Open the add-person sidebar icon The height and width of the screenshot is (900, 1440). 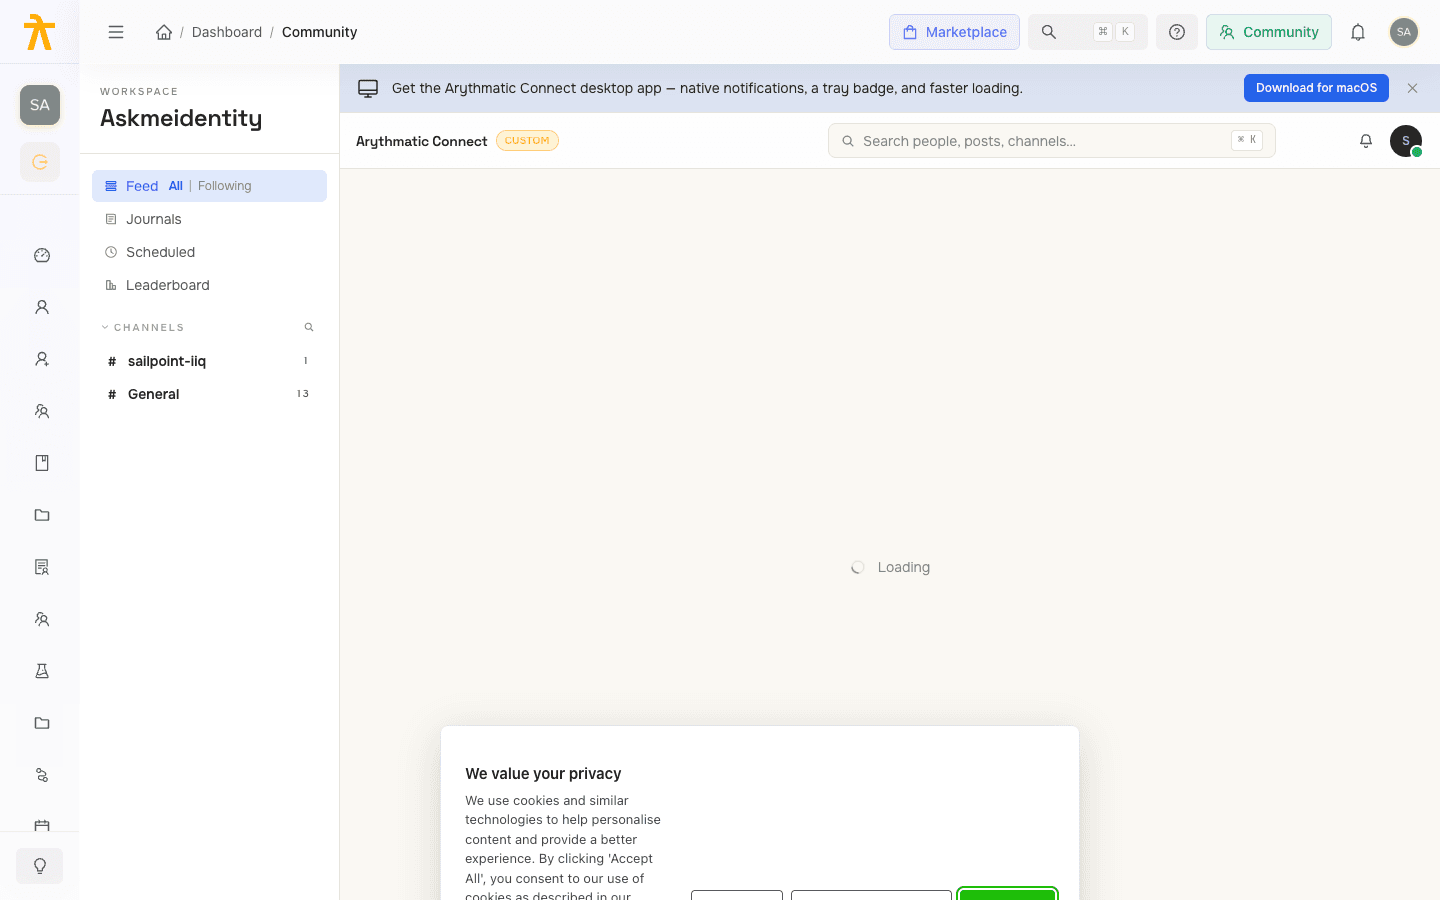42,359
